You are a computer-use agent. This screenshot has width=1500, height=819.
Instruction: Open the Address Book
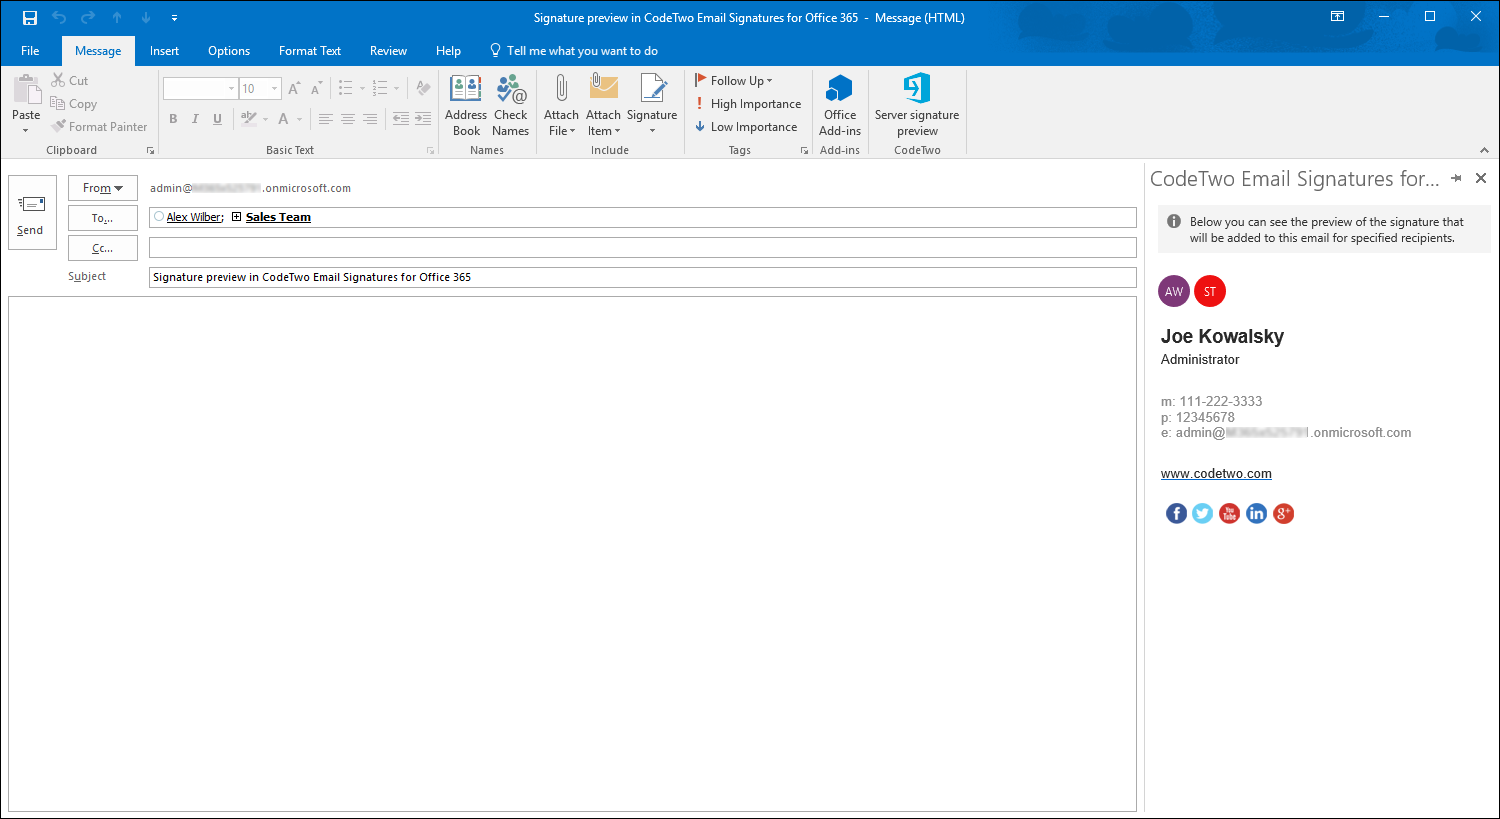coord(466,105)
